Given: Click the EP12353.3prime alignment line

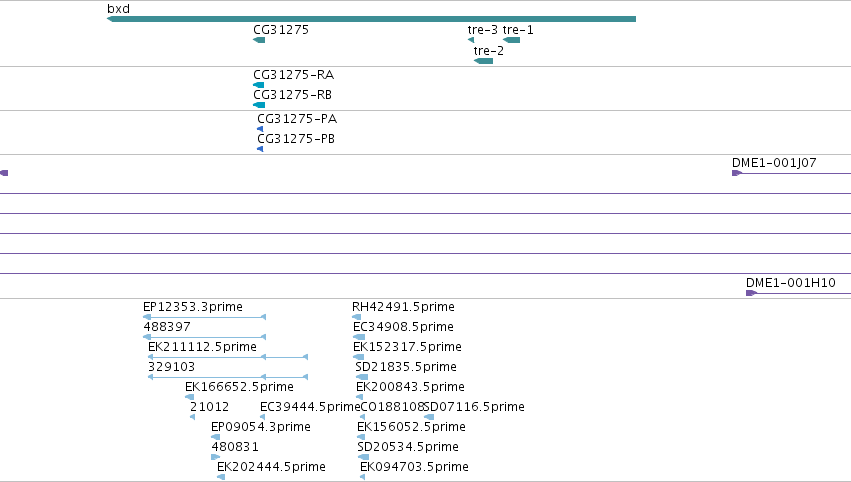Looking at the screenshot, I should click(204, 317).
